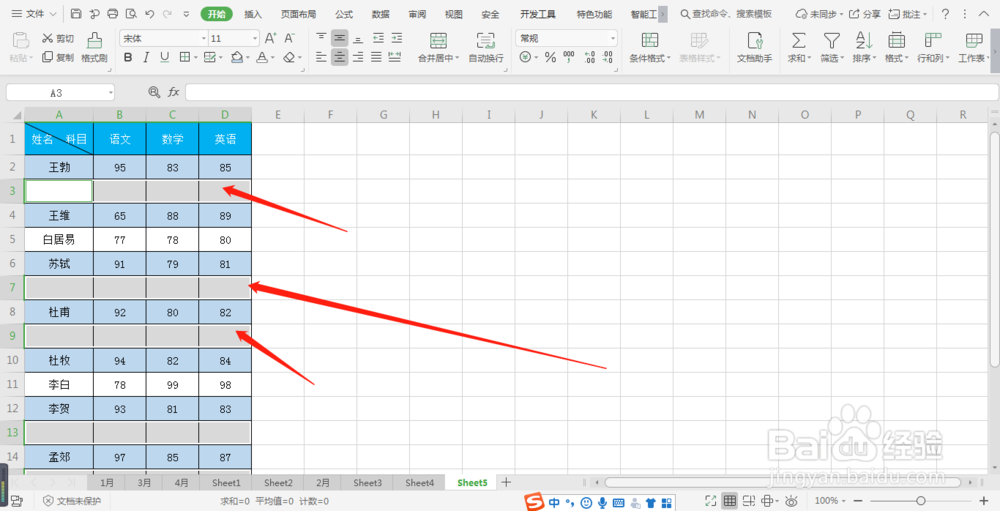Click the Wrap Text (自动换行) button
Image resolution: width=1000 pixels, height=511 pixels.
486,48
